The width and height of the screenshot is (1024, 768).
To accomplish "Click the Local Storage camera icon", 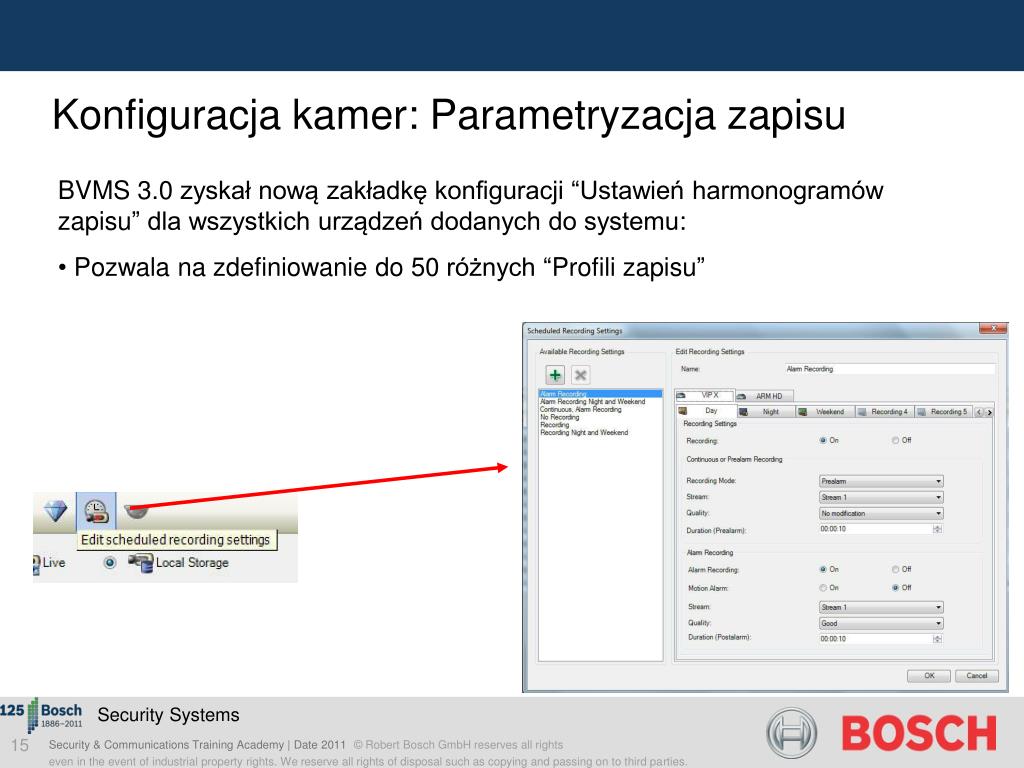I will [140, 562].
